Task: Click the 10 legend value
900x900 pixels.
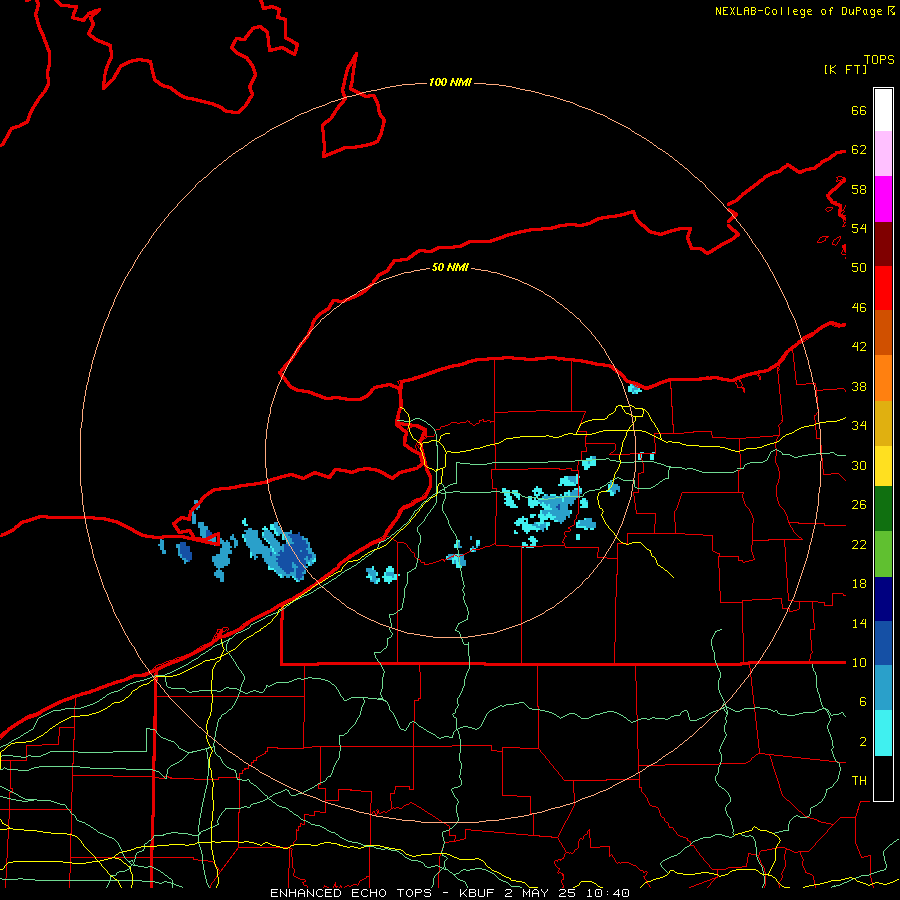Action: coord(859,663)
